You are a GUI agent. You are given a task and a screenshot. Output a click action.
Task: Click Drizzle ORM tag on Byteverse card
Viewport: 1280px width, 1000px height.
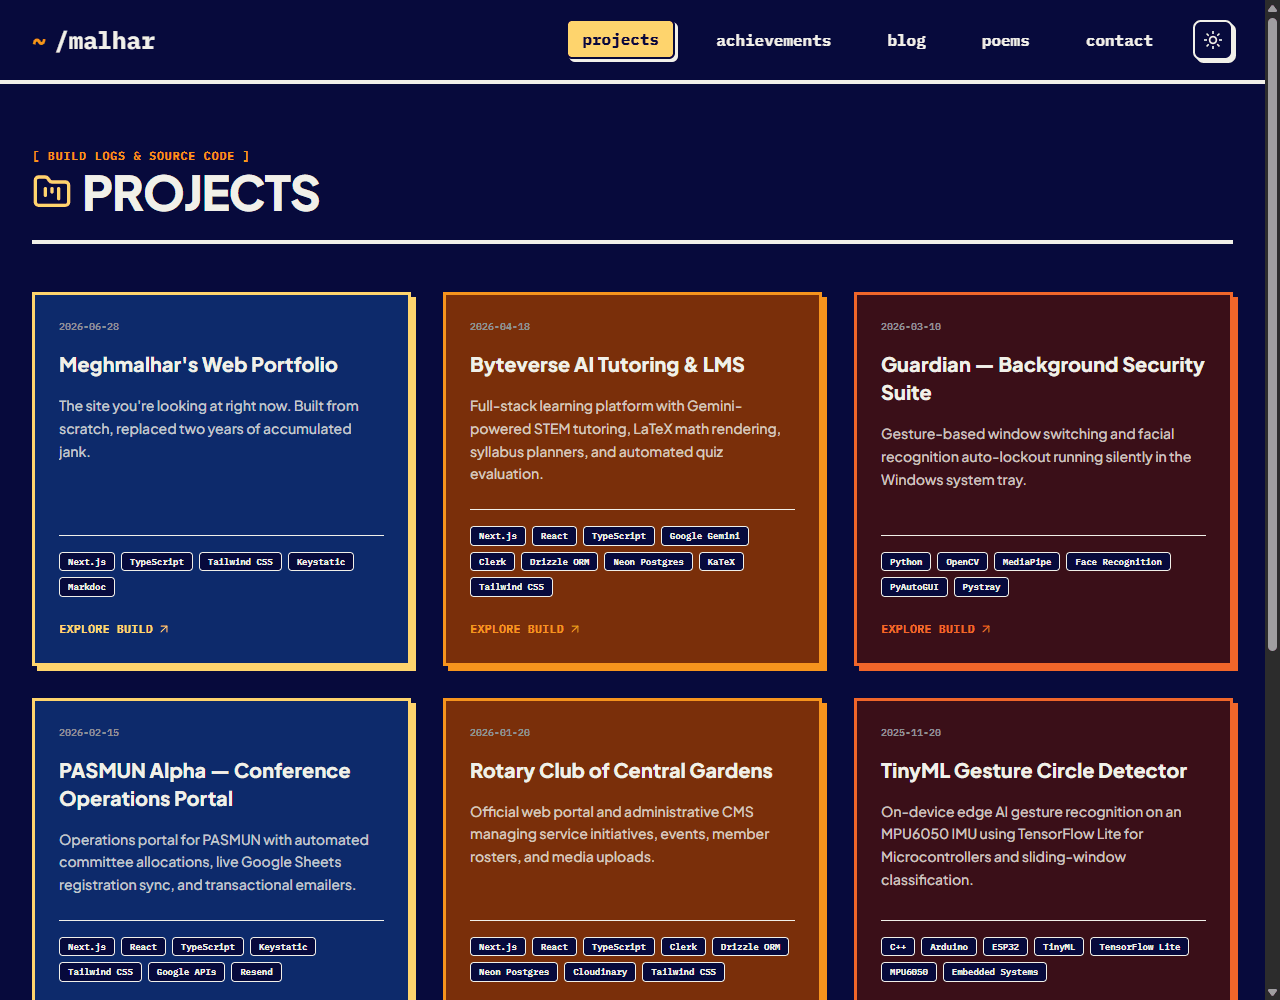tap(560, 562)
